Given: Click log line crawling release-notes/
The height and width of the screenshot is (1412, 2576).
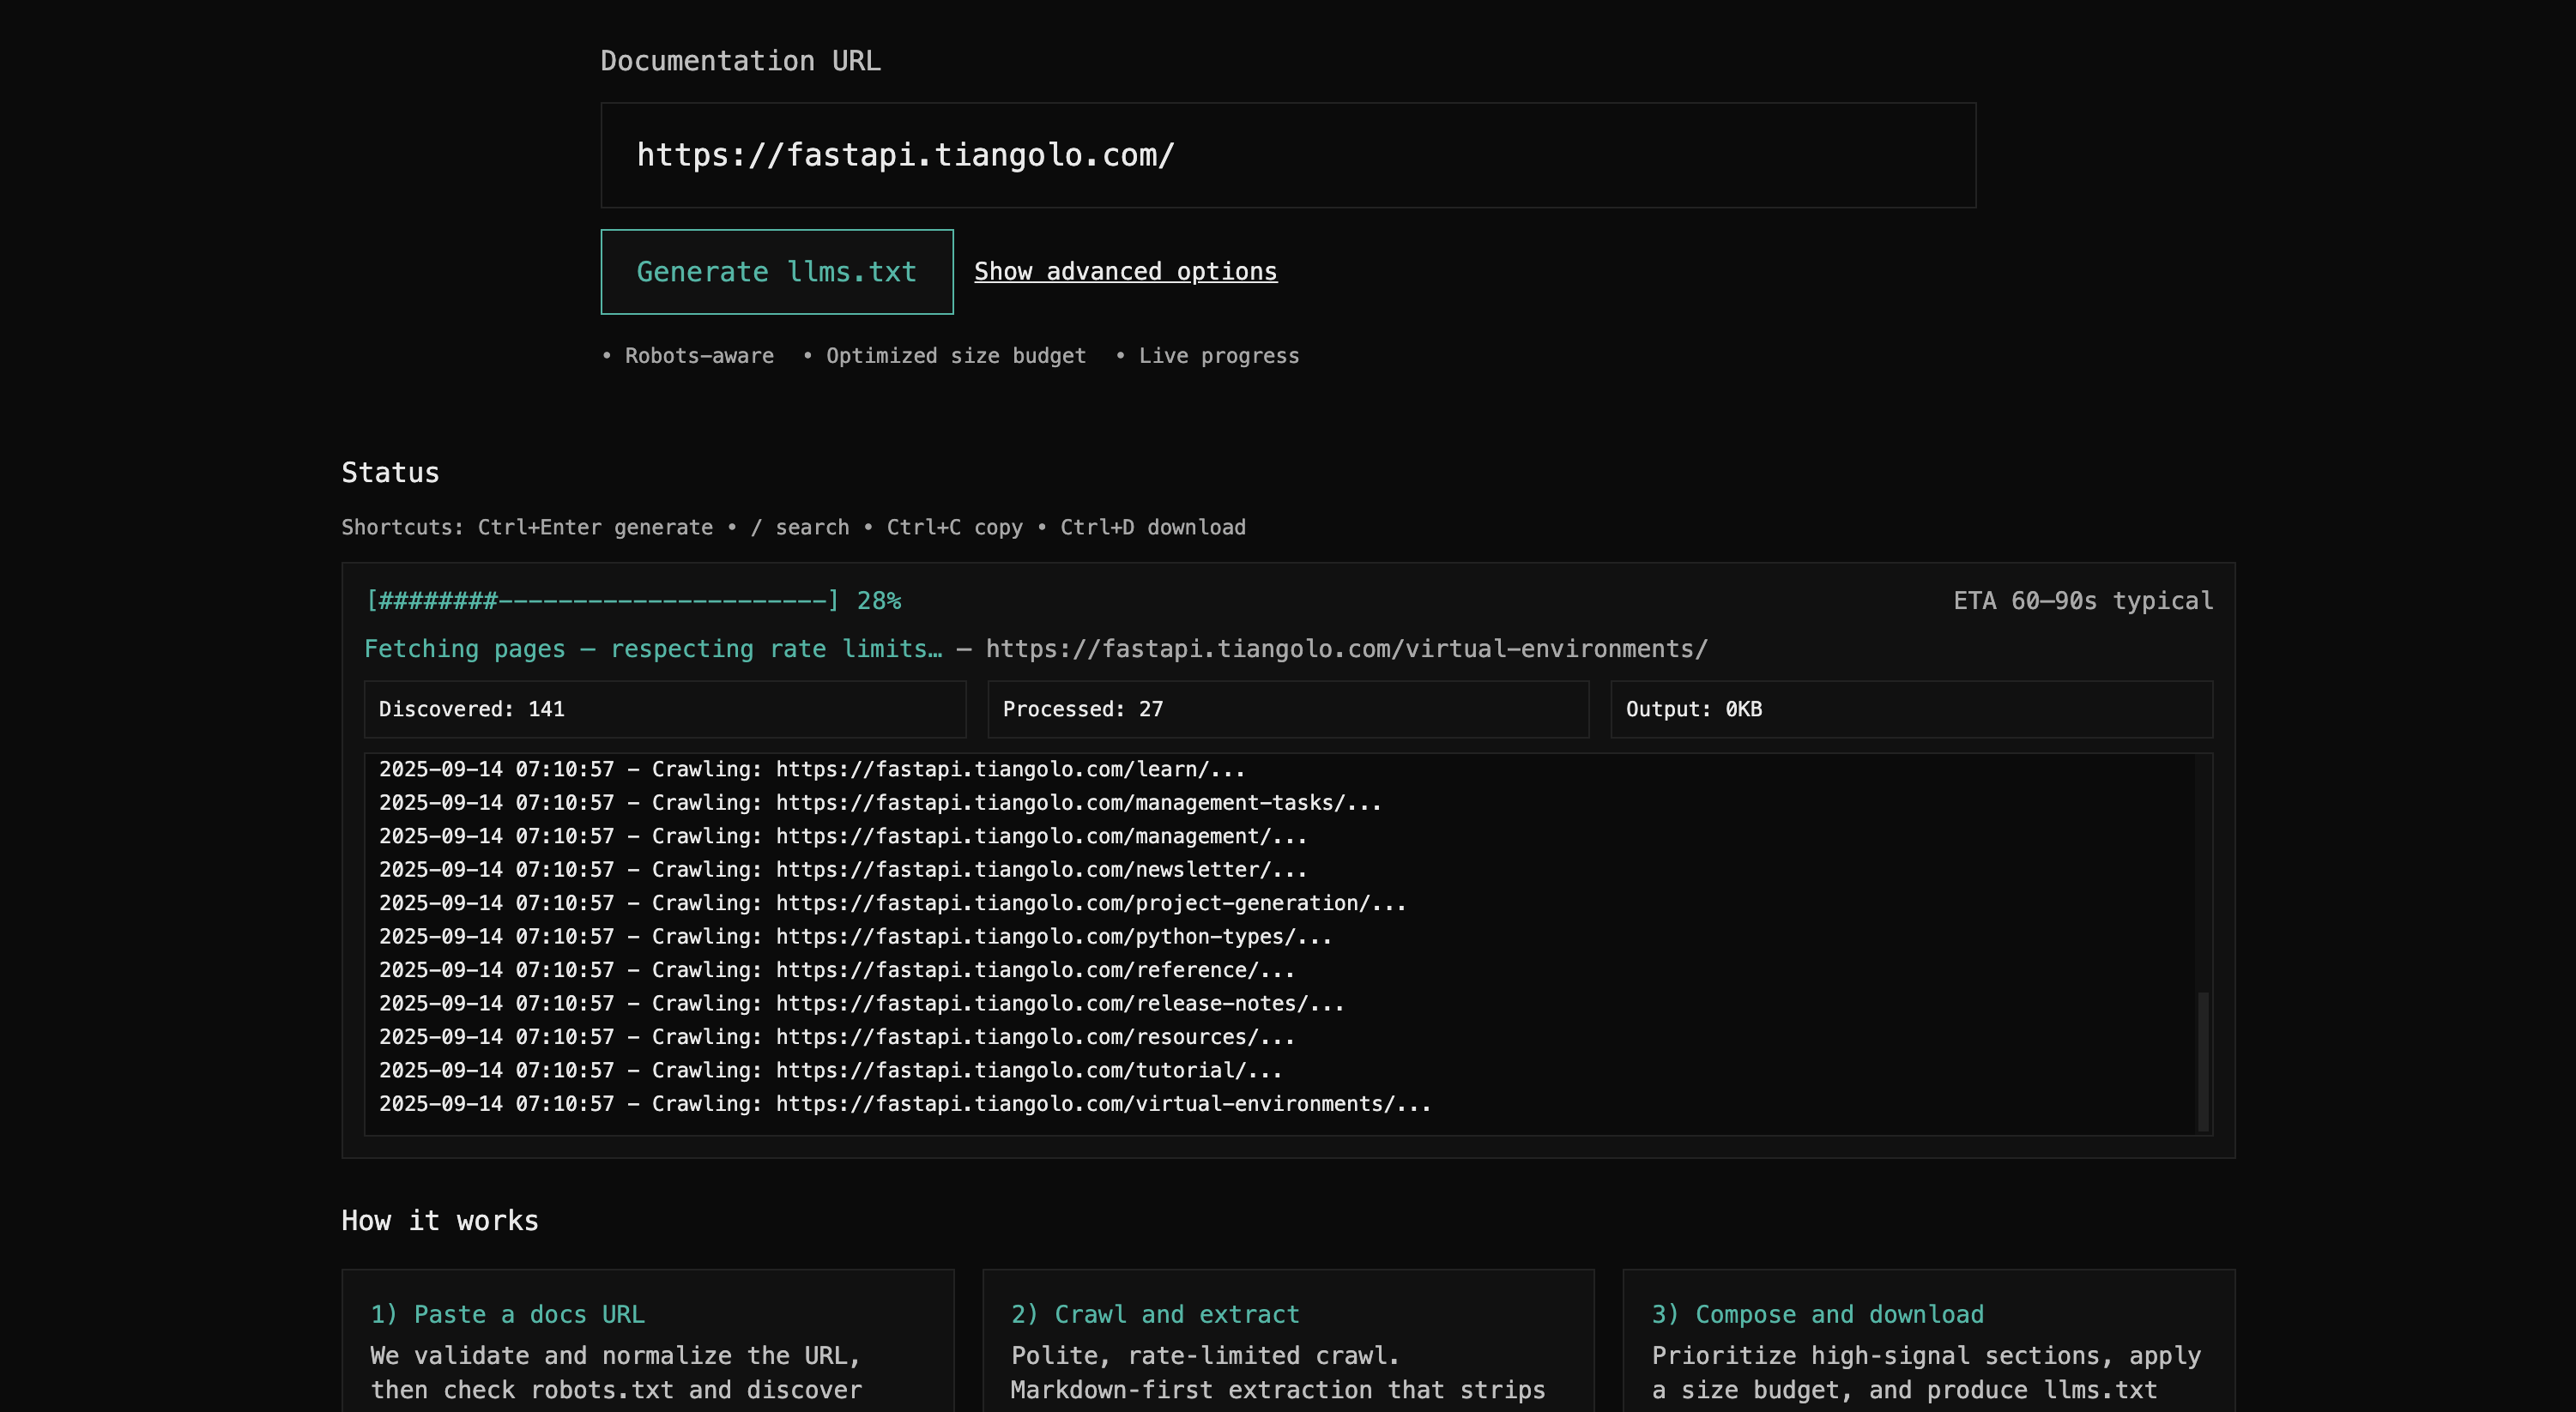Looking at the screenshot, I should [x=862, y=1003].
